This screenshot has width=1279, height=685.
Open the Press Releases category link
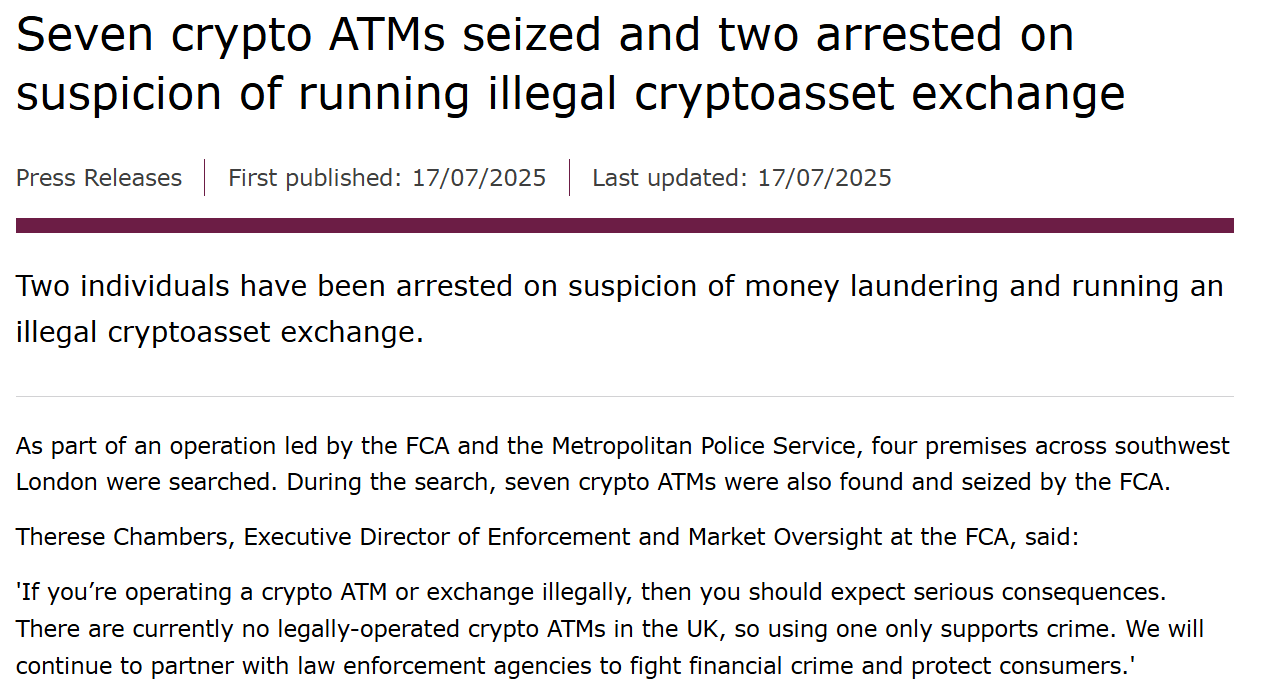pos(99,178)
